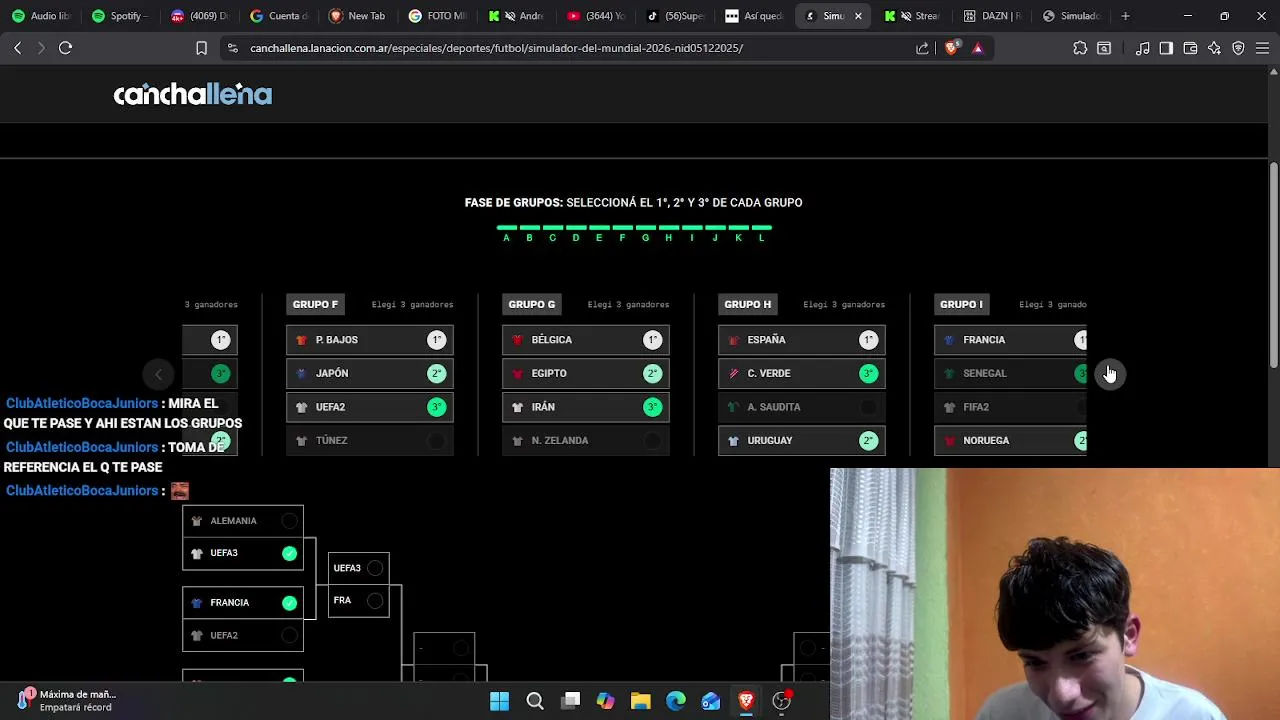Select N. Zelanda in Grupo G
Viewport: 1280px width, 720px height.
point(585,440)
